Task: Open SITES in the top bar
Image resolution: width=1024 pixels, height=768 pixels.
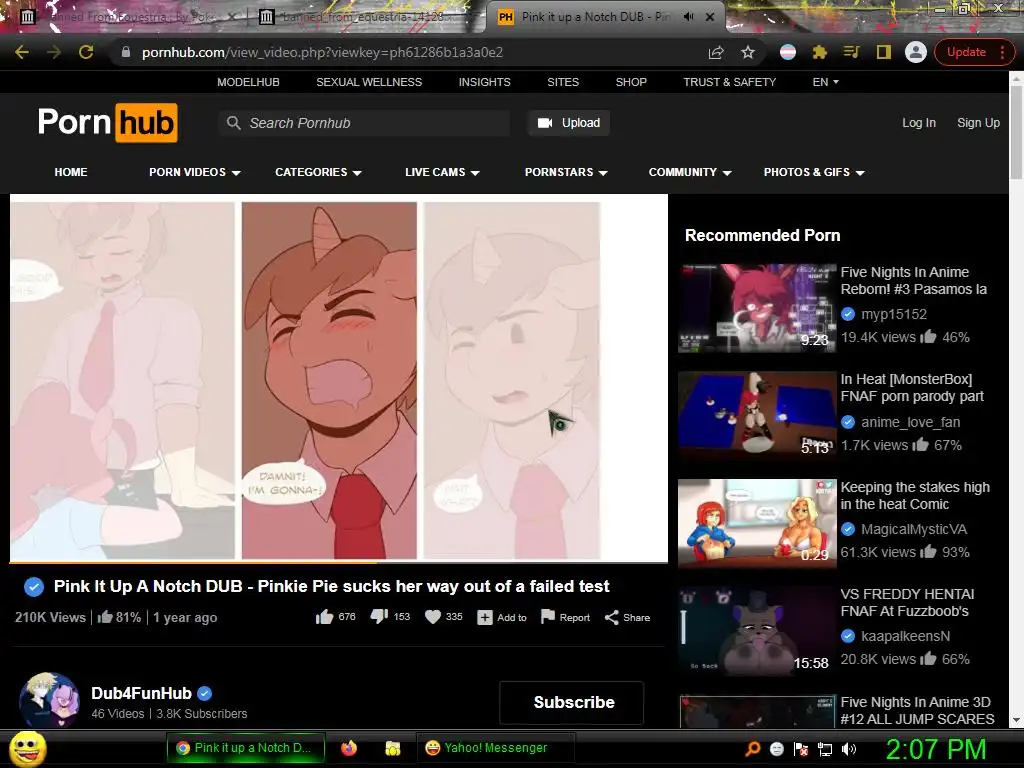Action: point(563,82)
